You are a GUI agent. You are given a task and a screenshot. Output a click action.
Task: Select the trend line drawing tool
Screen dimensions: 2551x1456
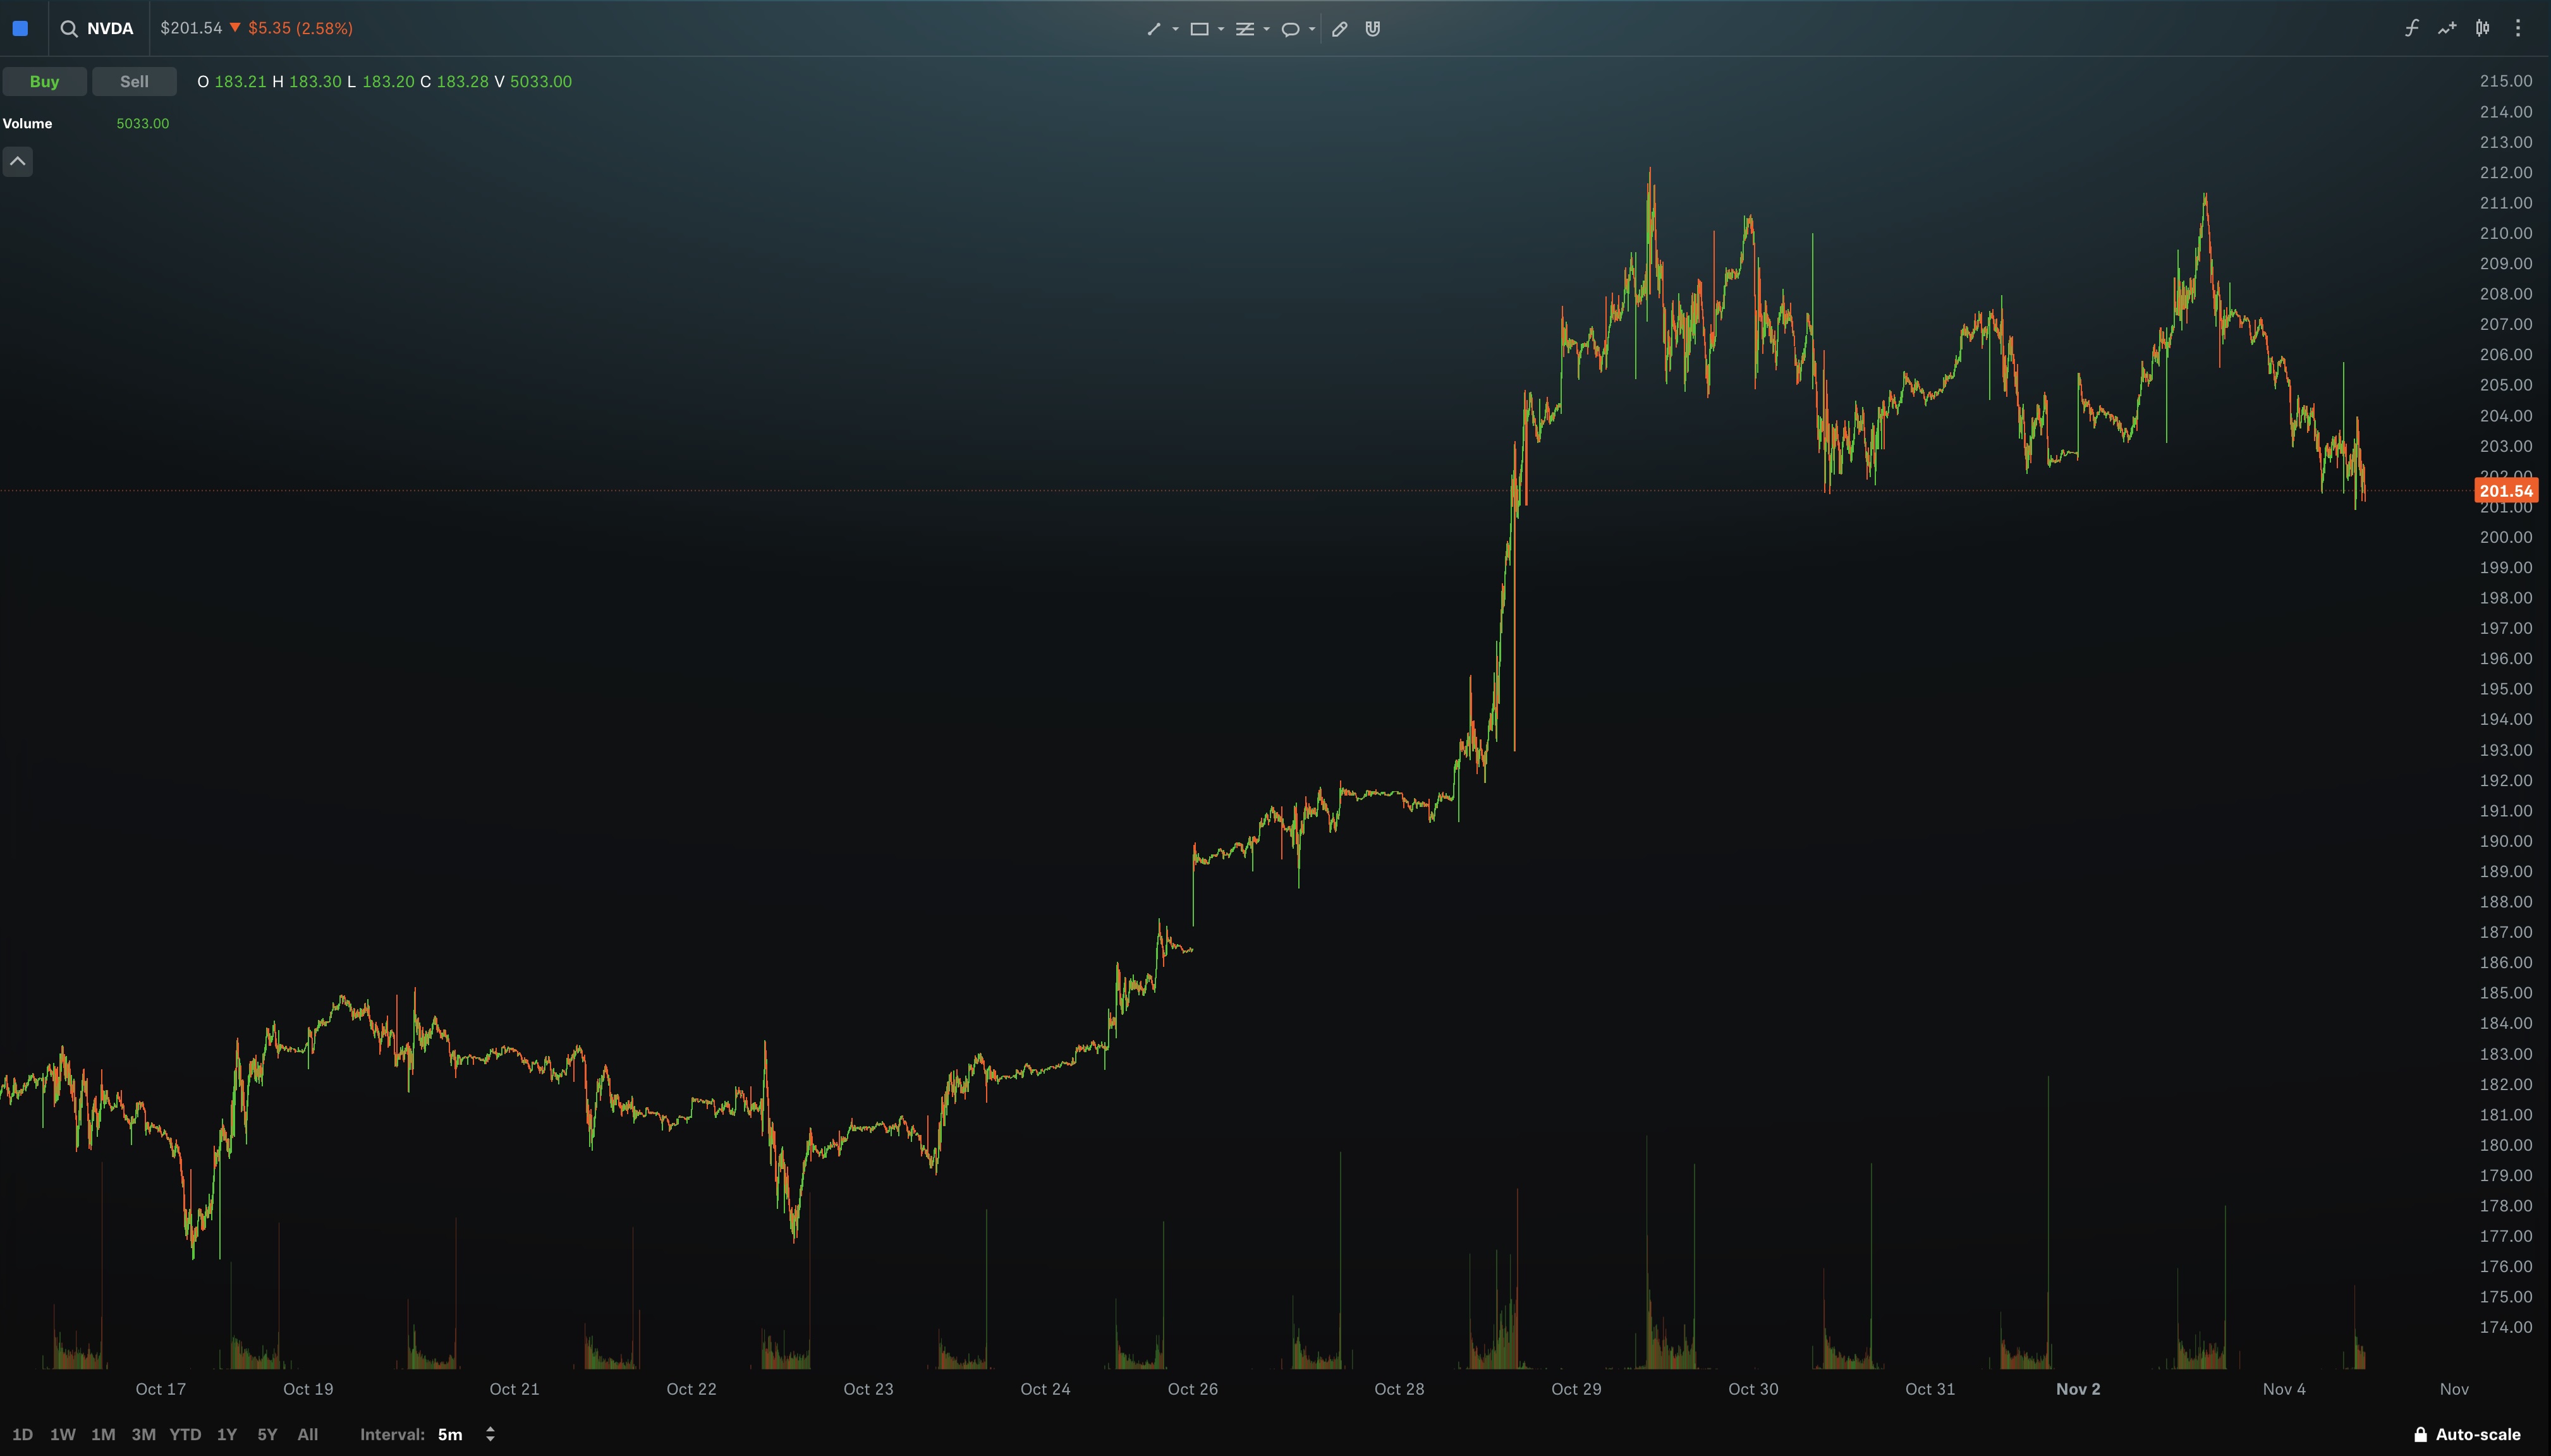(1153, 29)
